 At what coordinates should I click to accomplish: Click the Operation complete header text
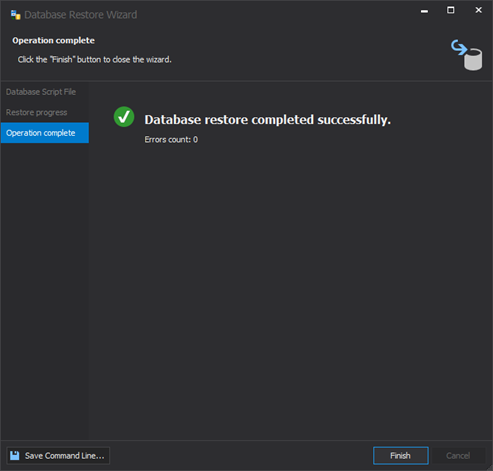53,40
